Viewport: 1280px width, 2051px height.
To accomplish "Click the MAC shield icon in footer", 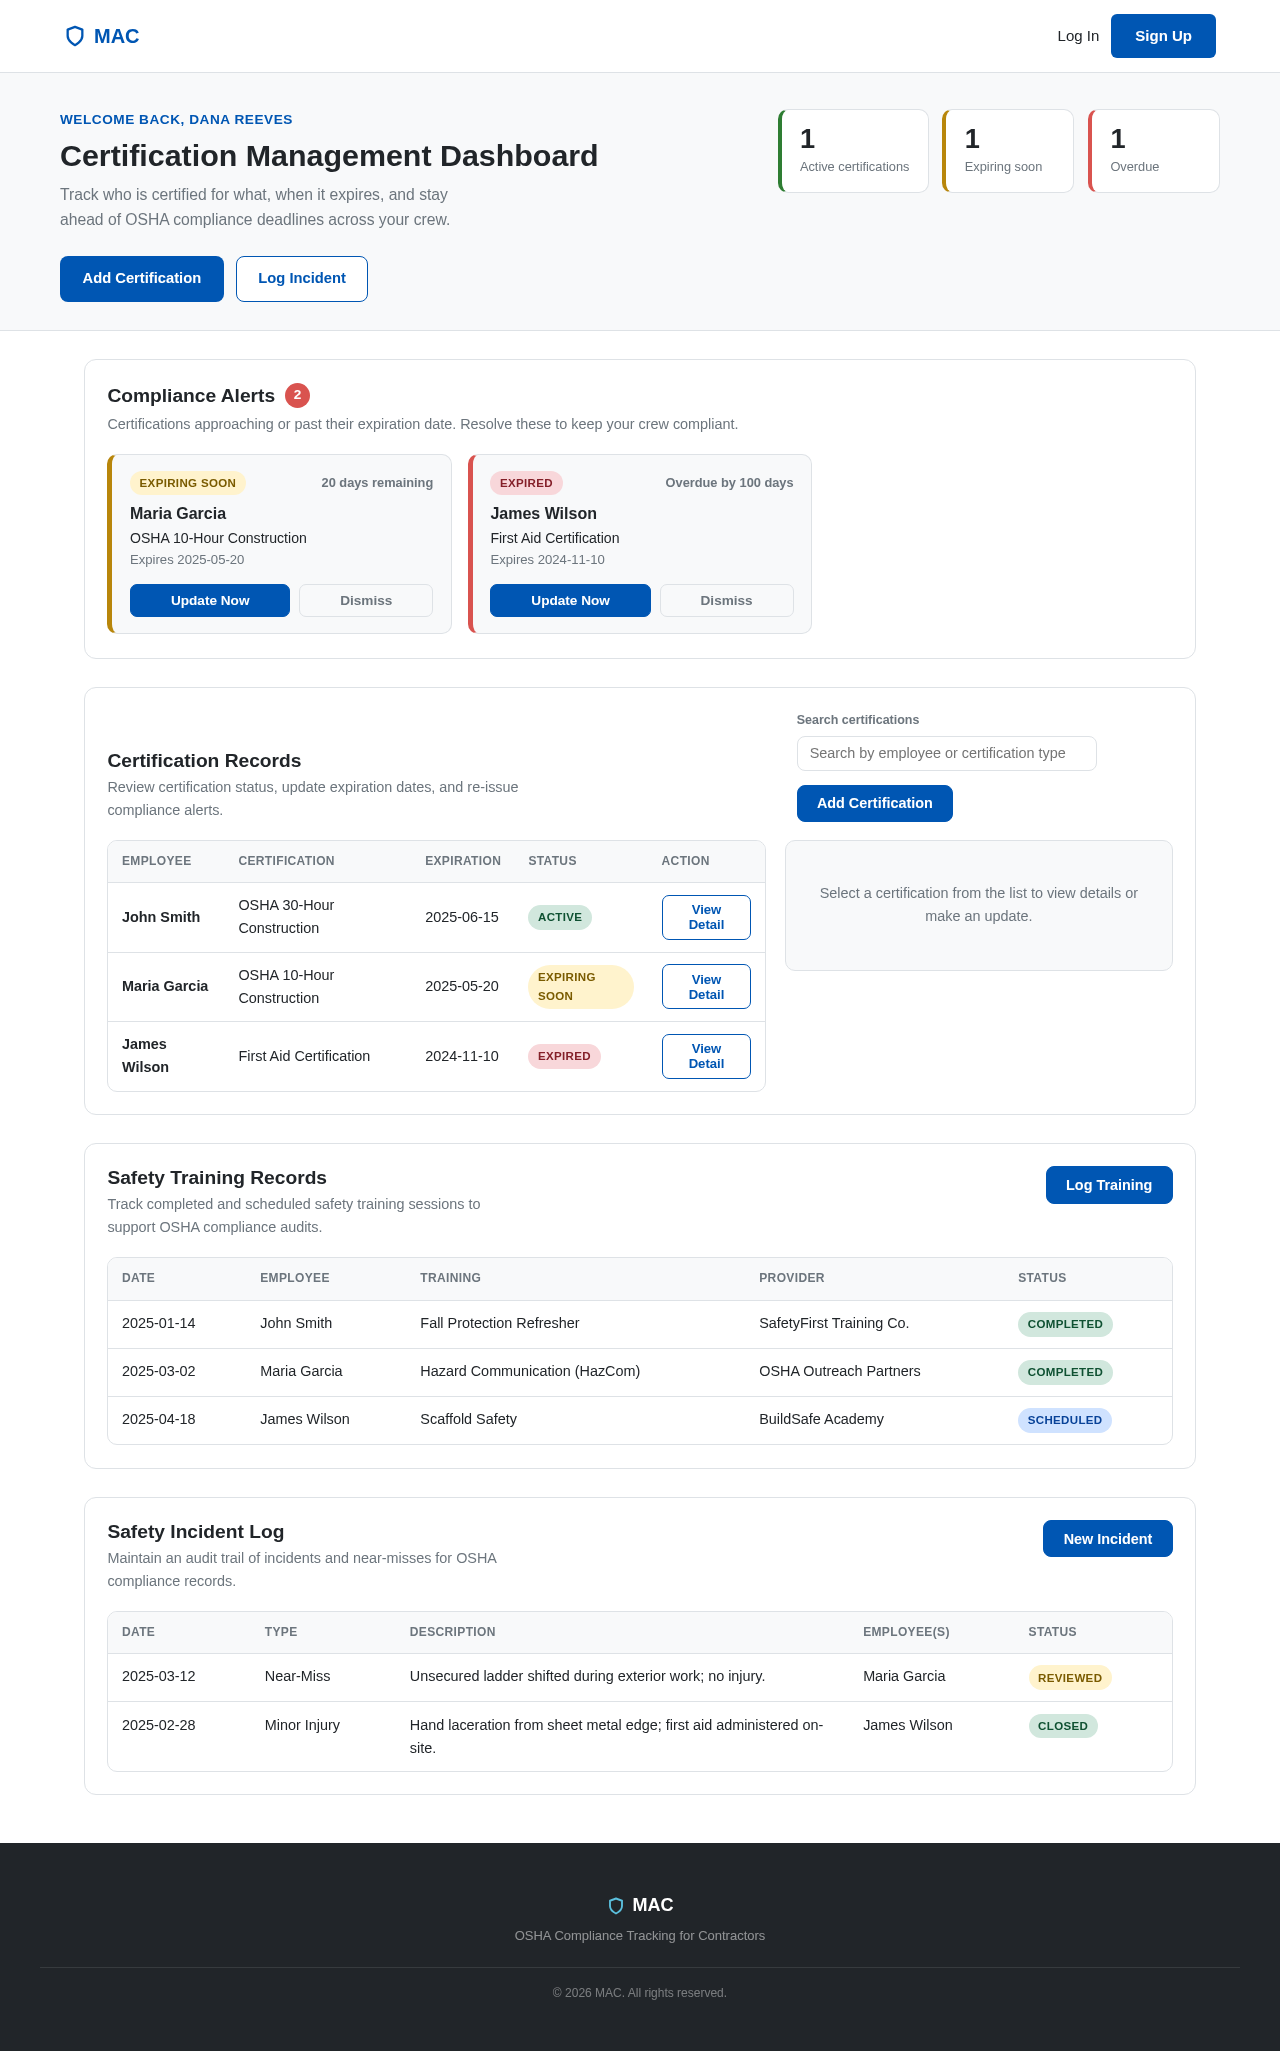I will (x=616, y=1906).
